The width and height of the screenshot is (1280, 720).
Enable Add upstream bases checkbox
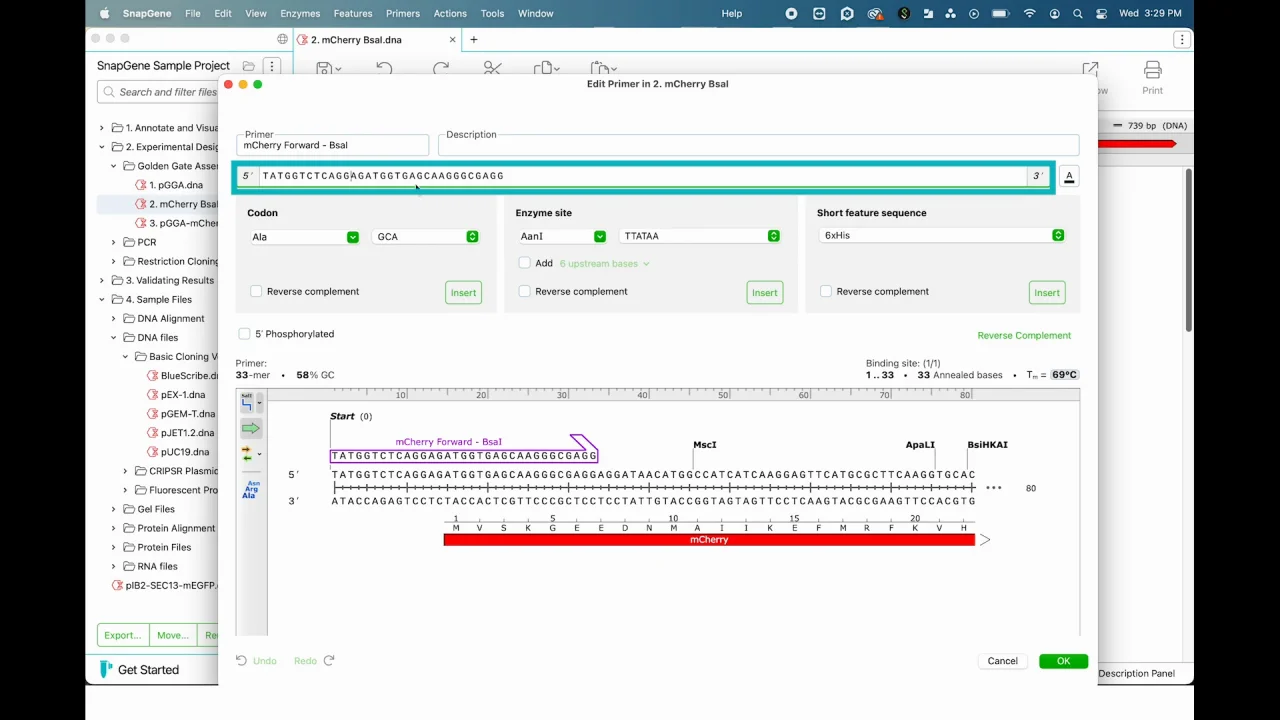[525, 263]
